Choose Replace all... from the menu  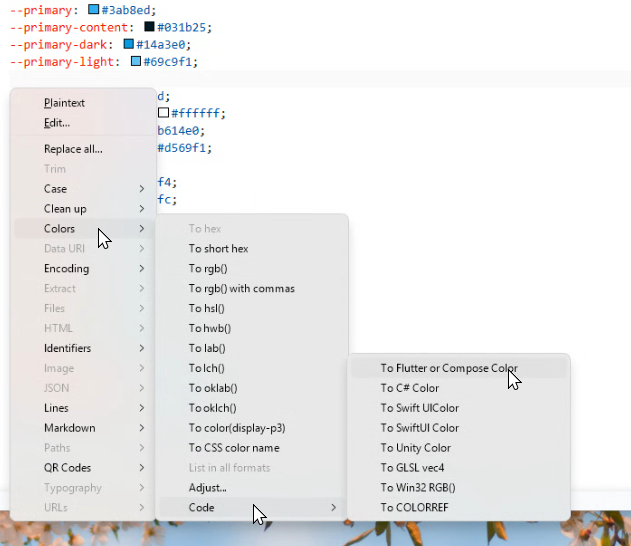point(73,149)
